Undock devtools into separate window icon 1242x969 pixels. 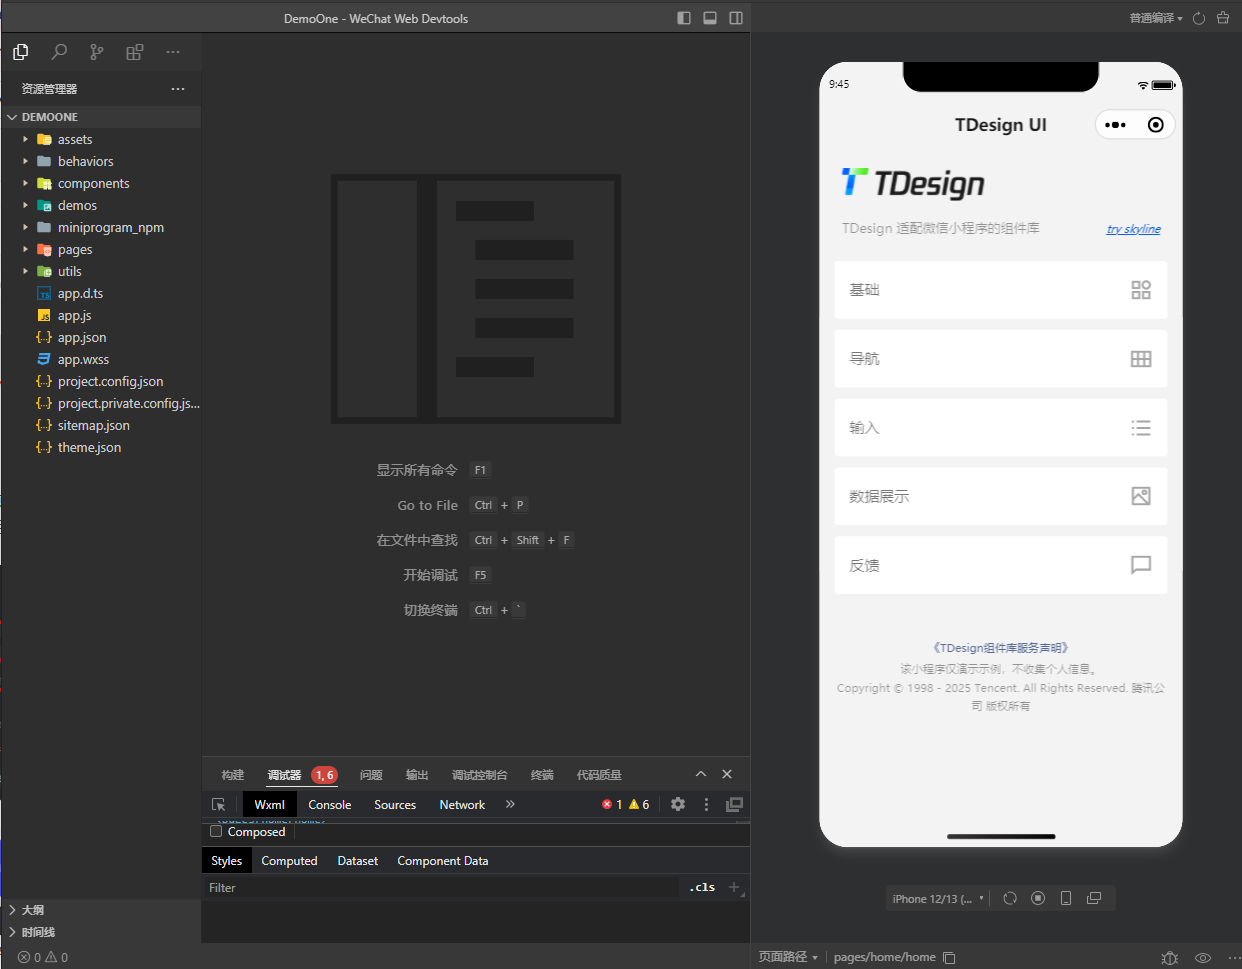click(735, 804)
